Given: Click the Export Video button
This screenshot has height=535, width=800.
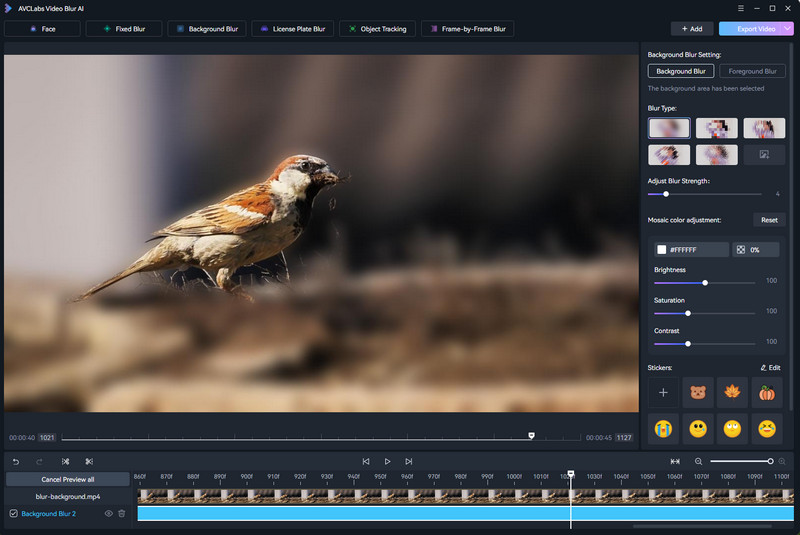Looking at the screenshot, I should click(x=751, y=29).
